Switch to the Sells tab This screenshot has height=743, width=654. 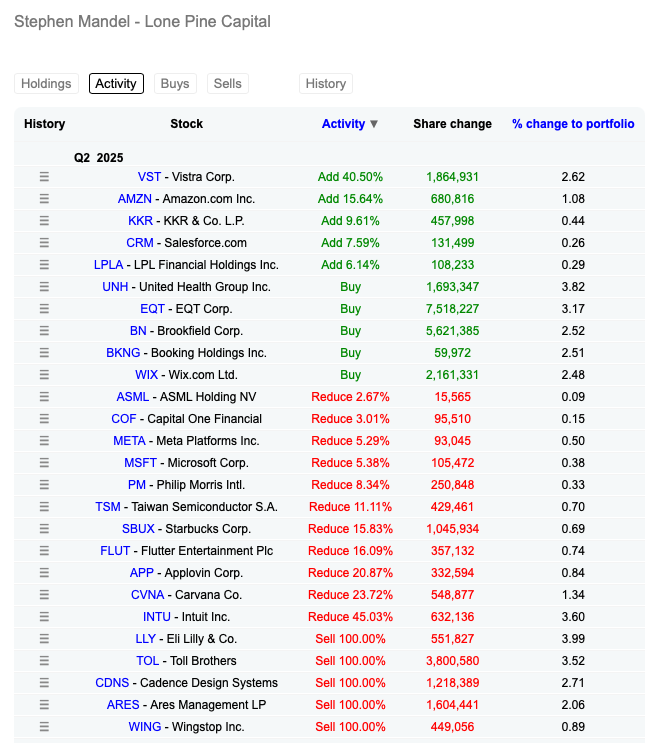tap(227, 83)
